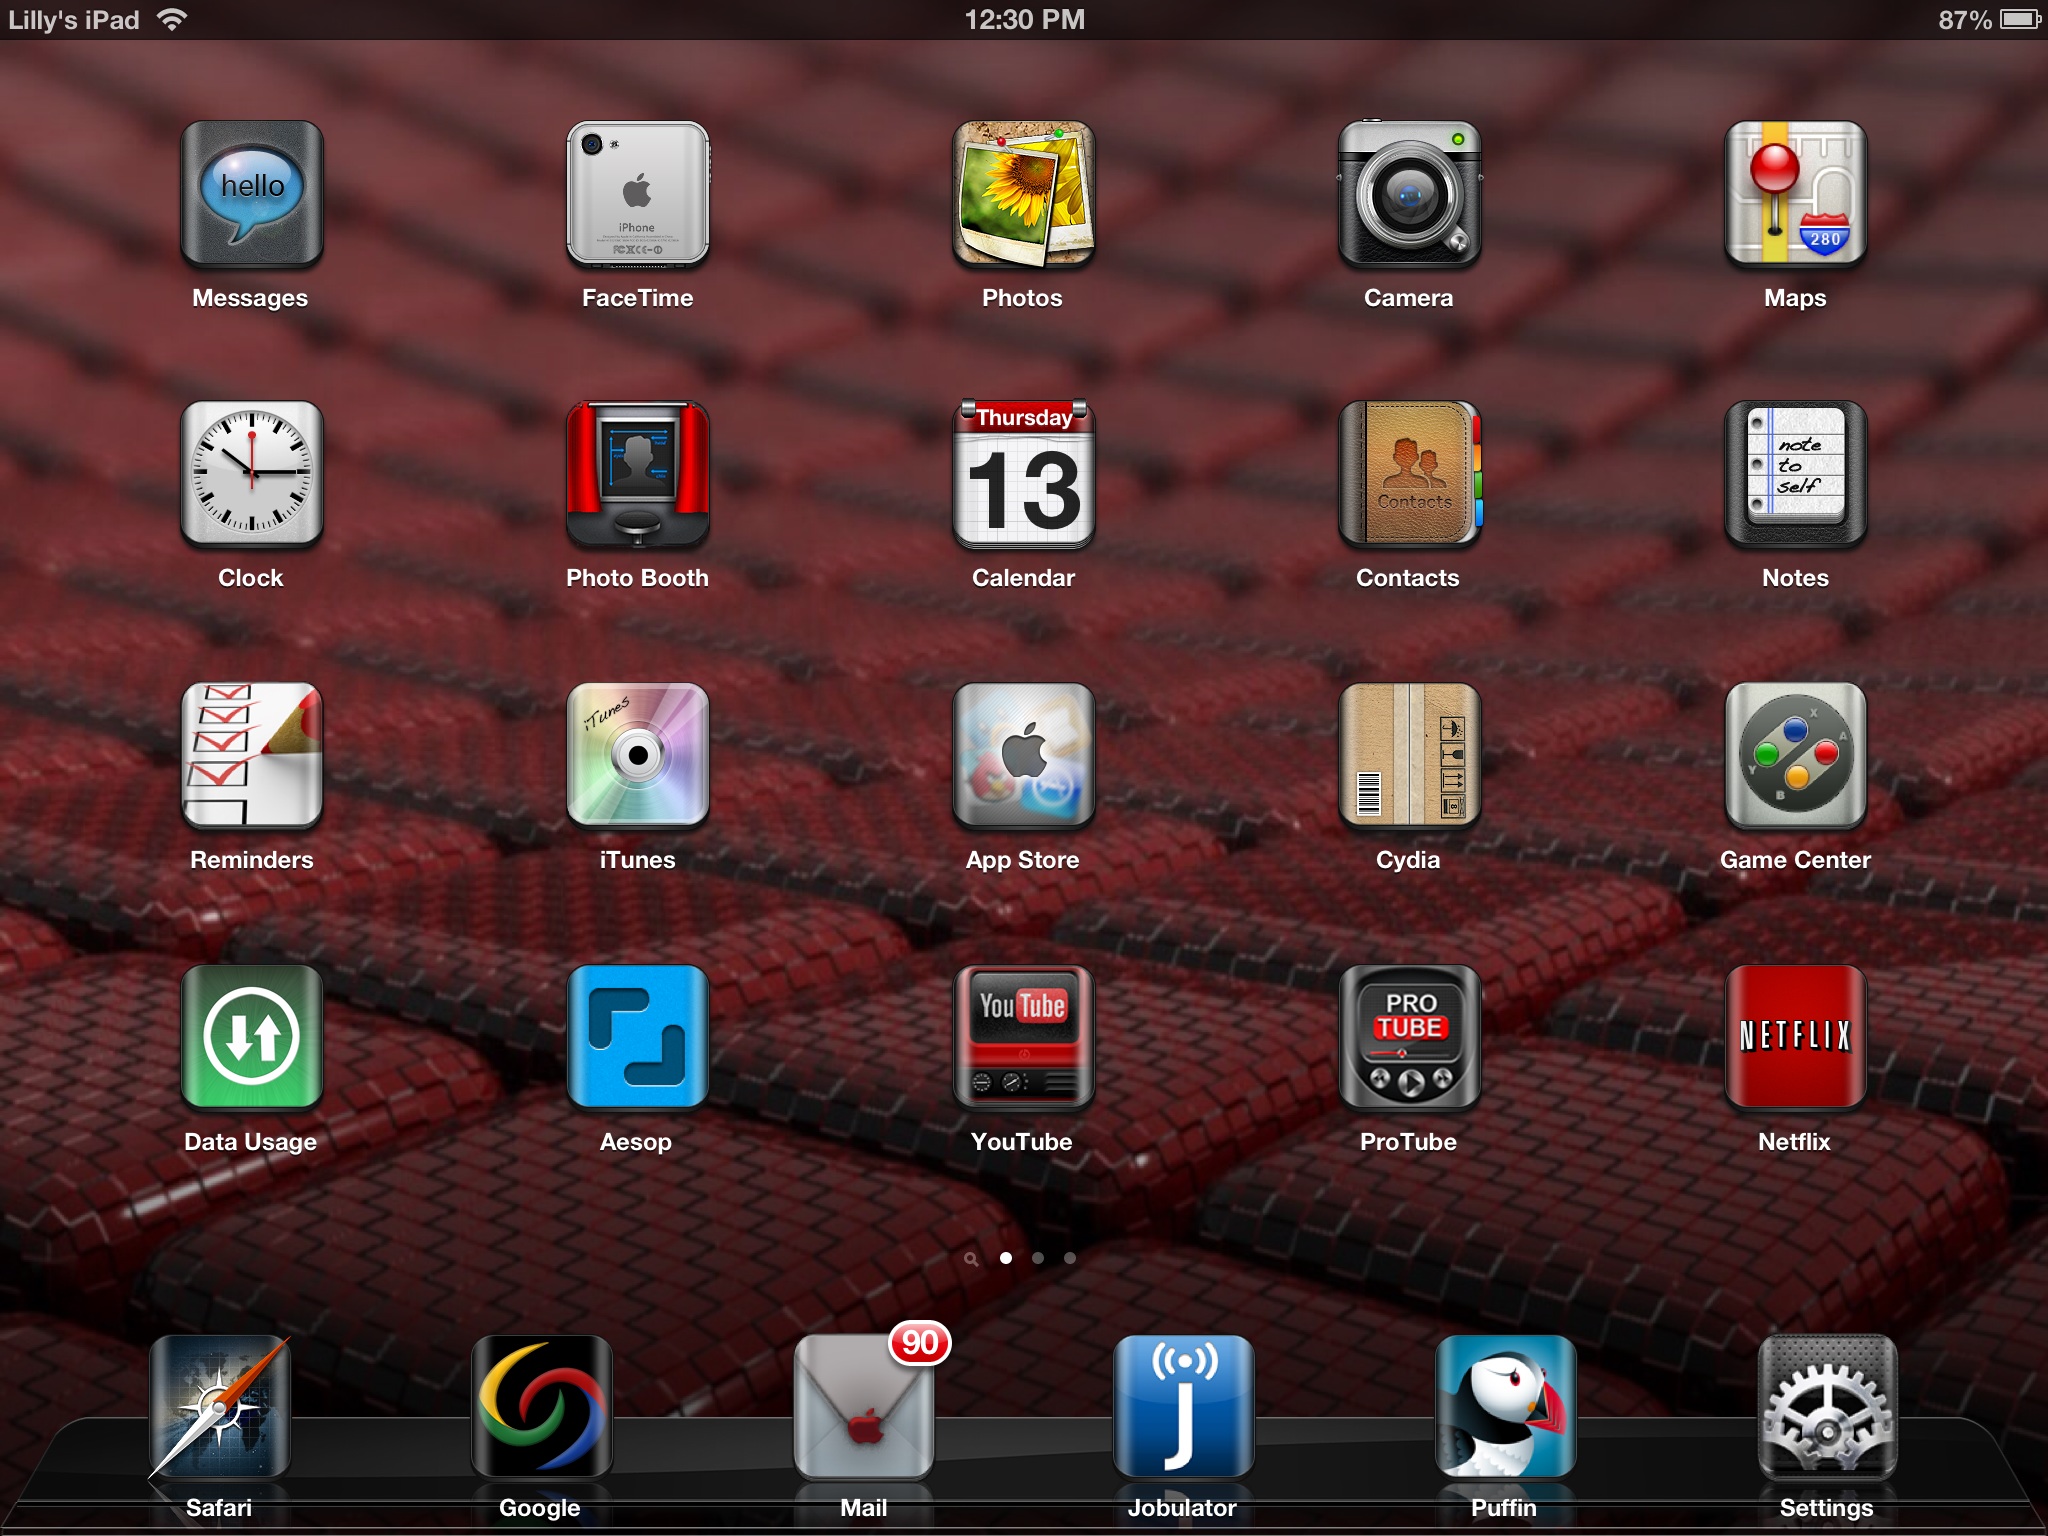Launch Jobulator from the dock
Viewport: 2048px width, 1536px height.
pos(1183,1406)
